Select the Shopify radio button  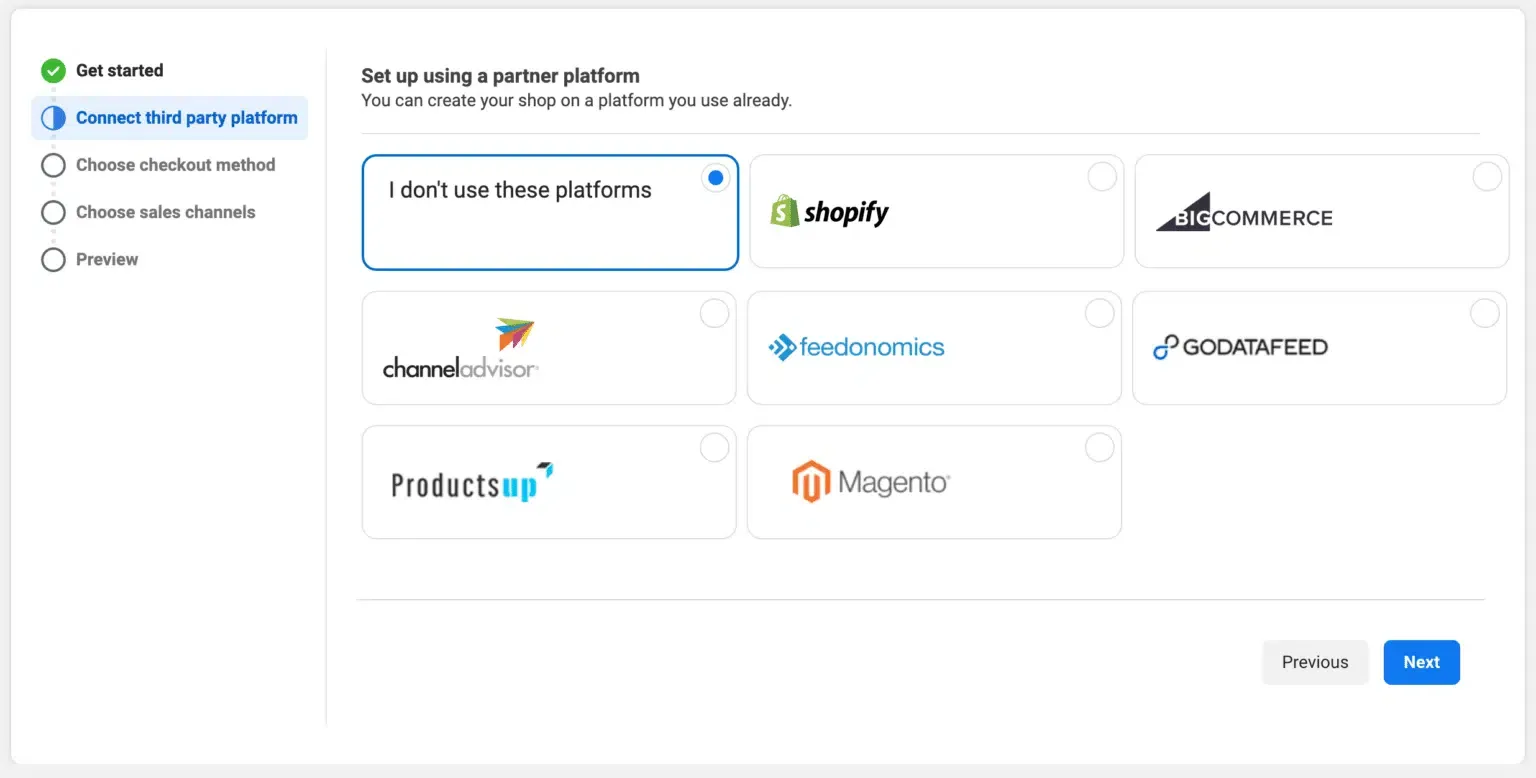(1101, 176)
